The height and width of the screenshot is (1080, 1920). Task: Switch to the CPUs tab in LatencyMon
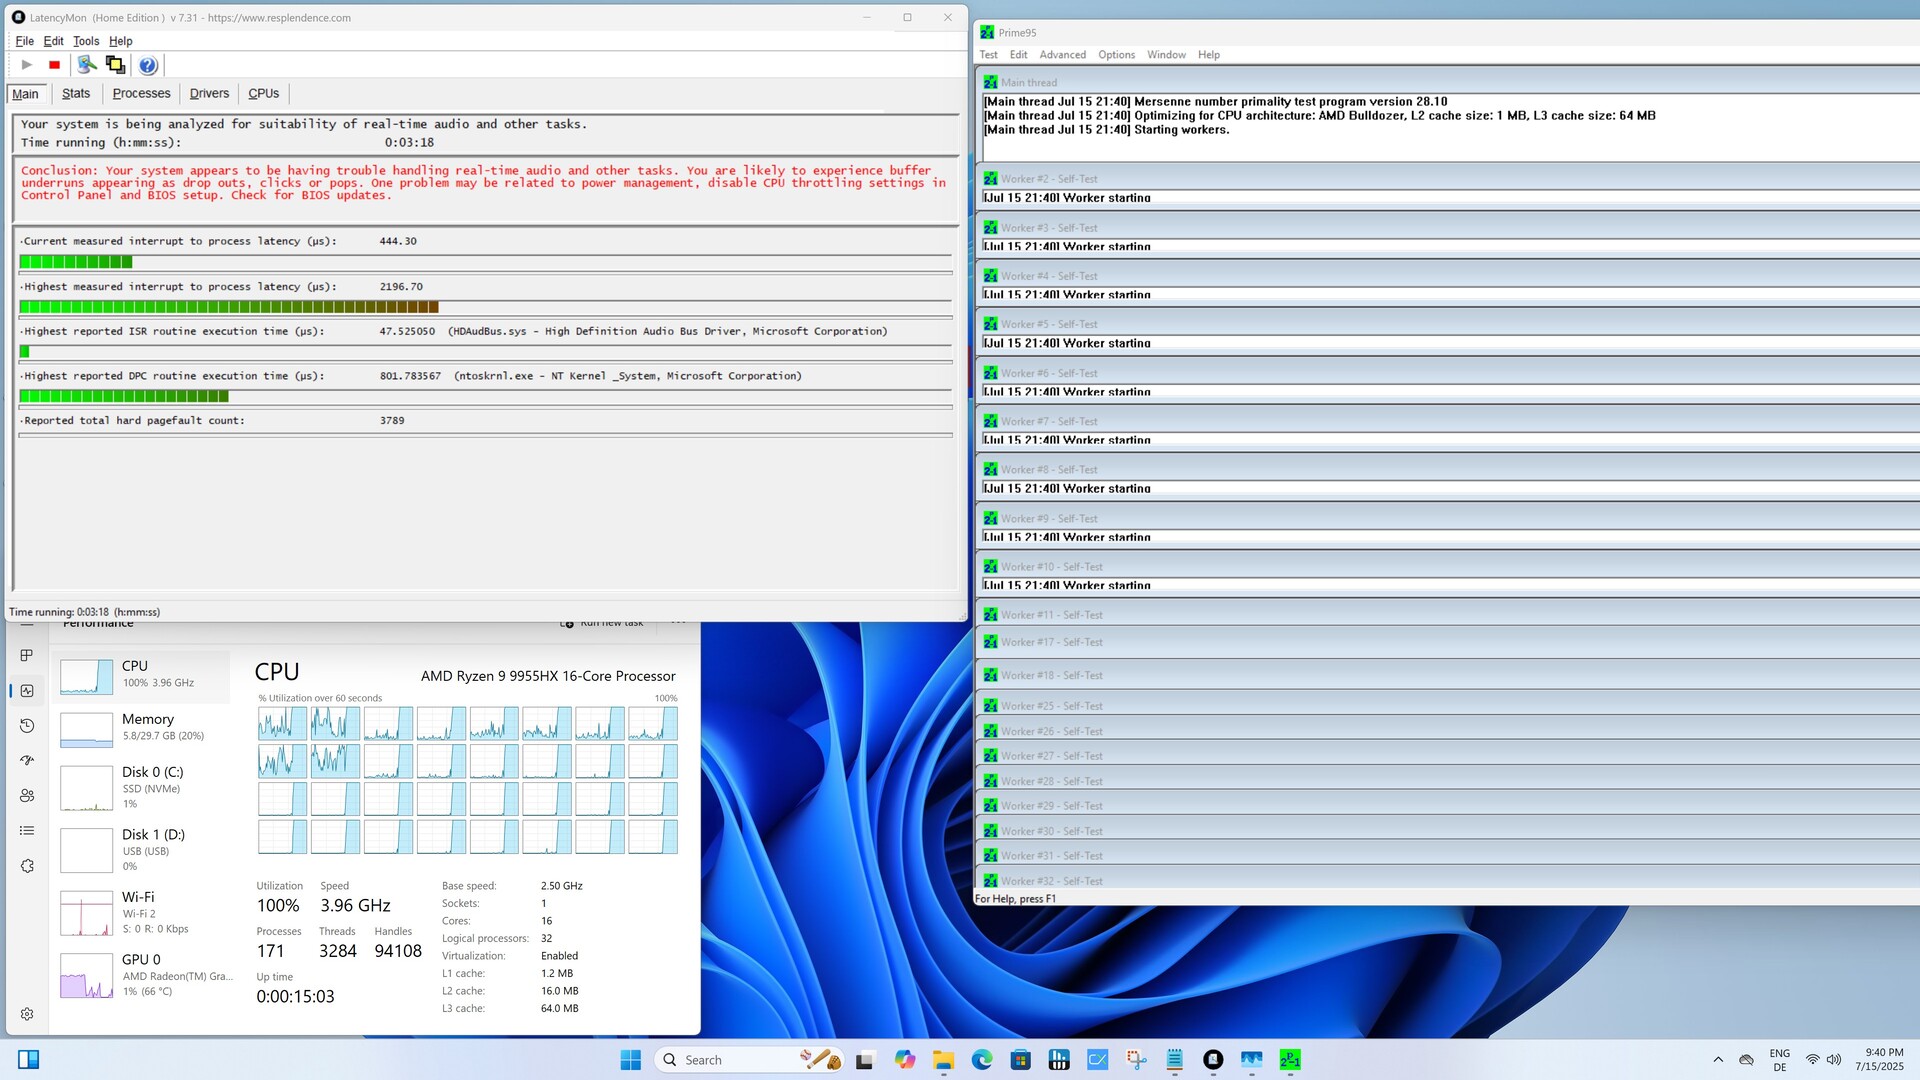(x=263, y=94)
